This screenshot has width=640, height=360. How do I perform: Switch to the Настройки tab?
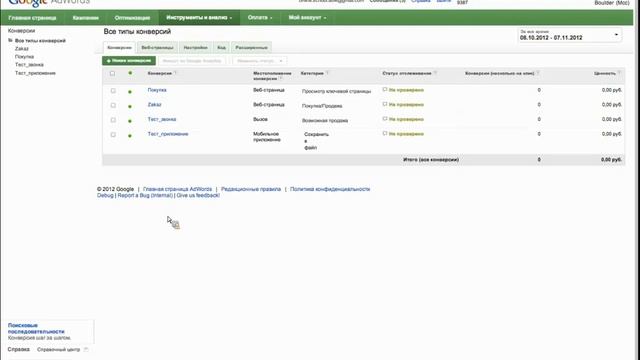click(196, 47)
